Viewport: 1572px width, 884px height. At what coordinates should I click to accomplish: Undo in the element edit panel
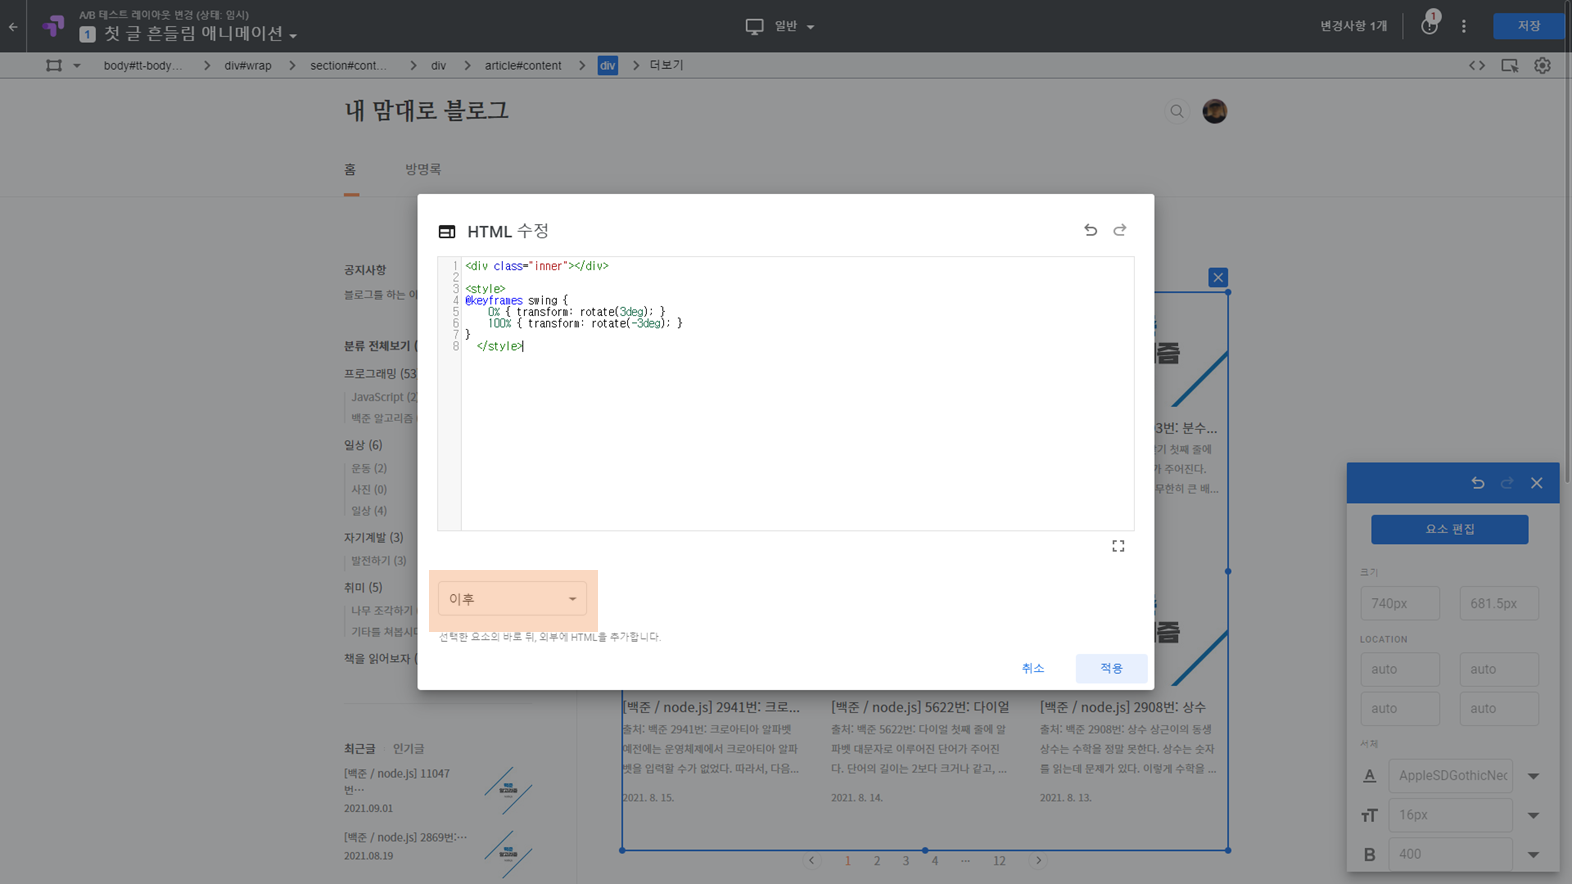[x=1478, y=483]
